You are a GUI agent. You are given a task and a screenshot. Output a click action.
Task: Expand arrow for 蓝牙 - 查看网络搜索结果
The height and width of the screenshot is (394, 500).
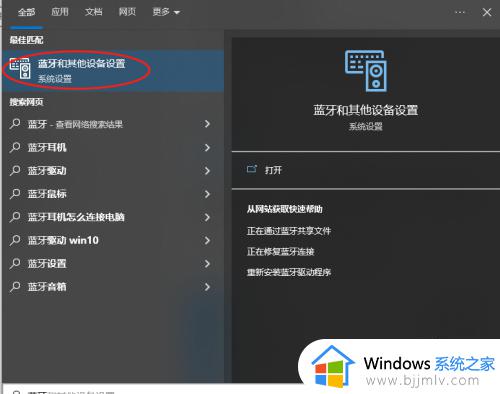(x=207, y=124)
